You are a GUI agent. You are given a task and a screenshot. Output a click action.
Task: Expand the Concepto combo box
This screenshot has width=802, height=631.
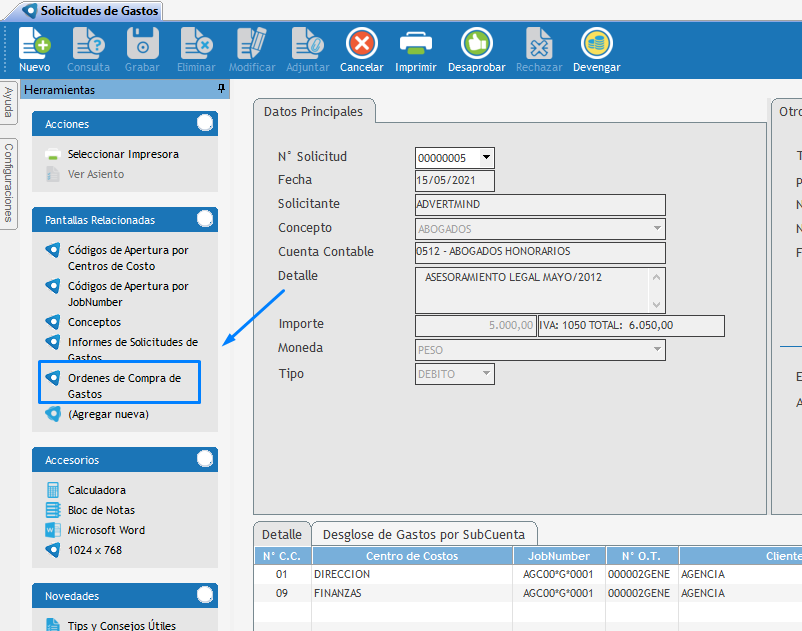pyautogui.click(x=657, y=229)
